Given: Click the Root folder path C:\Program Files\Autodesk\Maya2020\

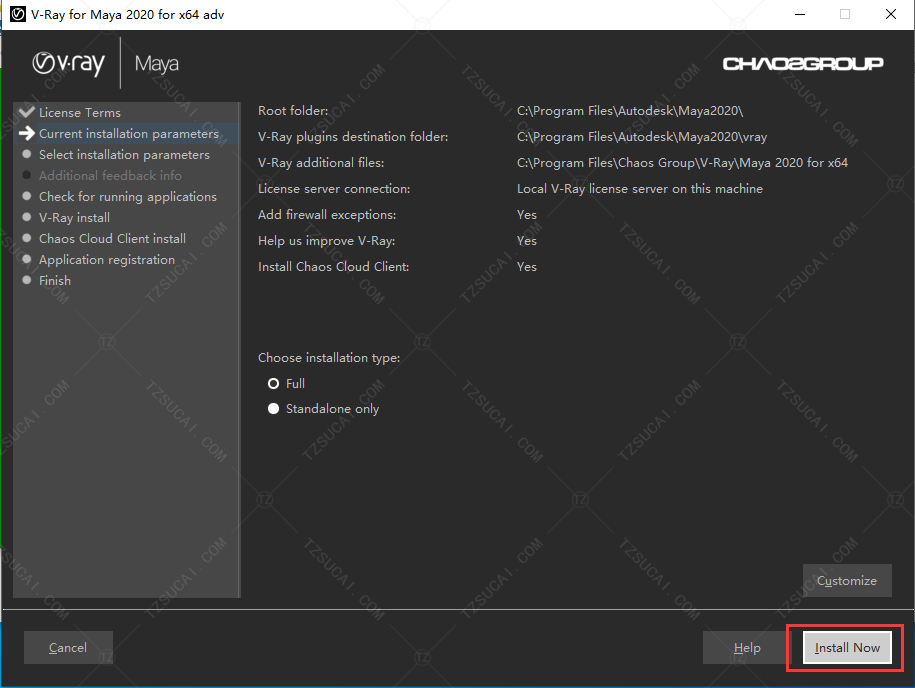Looking at the screenshot, I should click(x=630, y=111).
